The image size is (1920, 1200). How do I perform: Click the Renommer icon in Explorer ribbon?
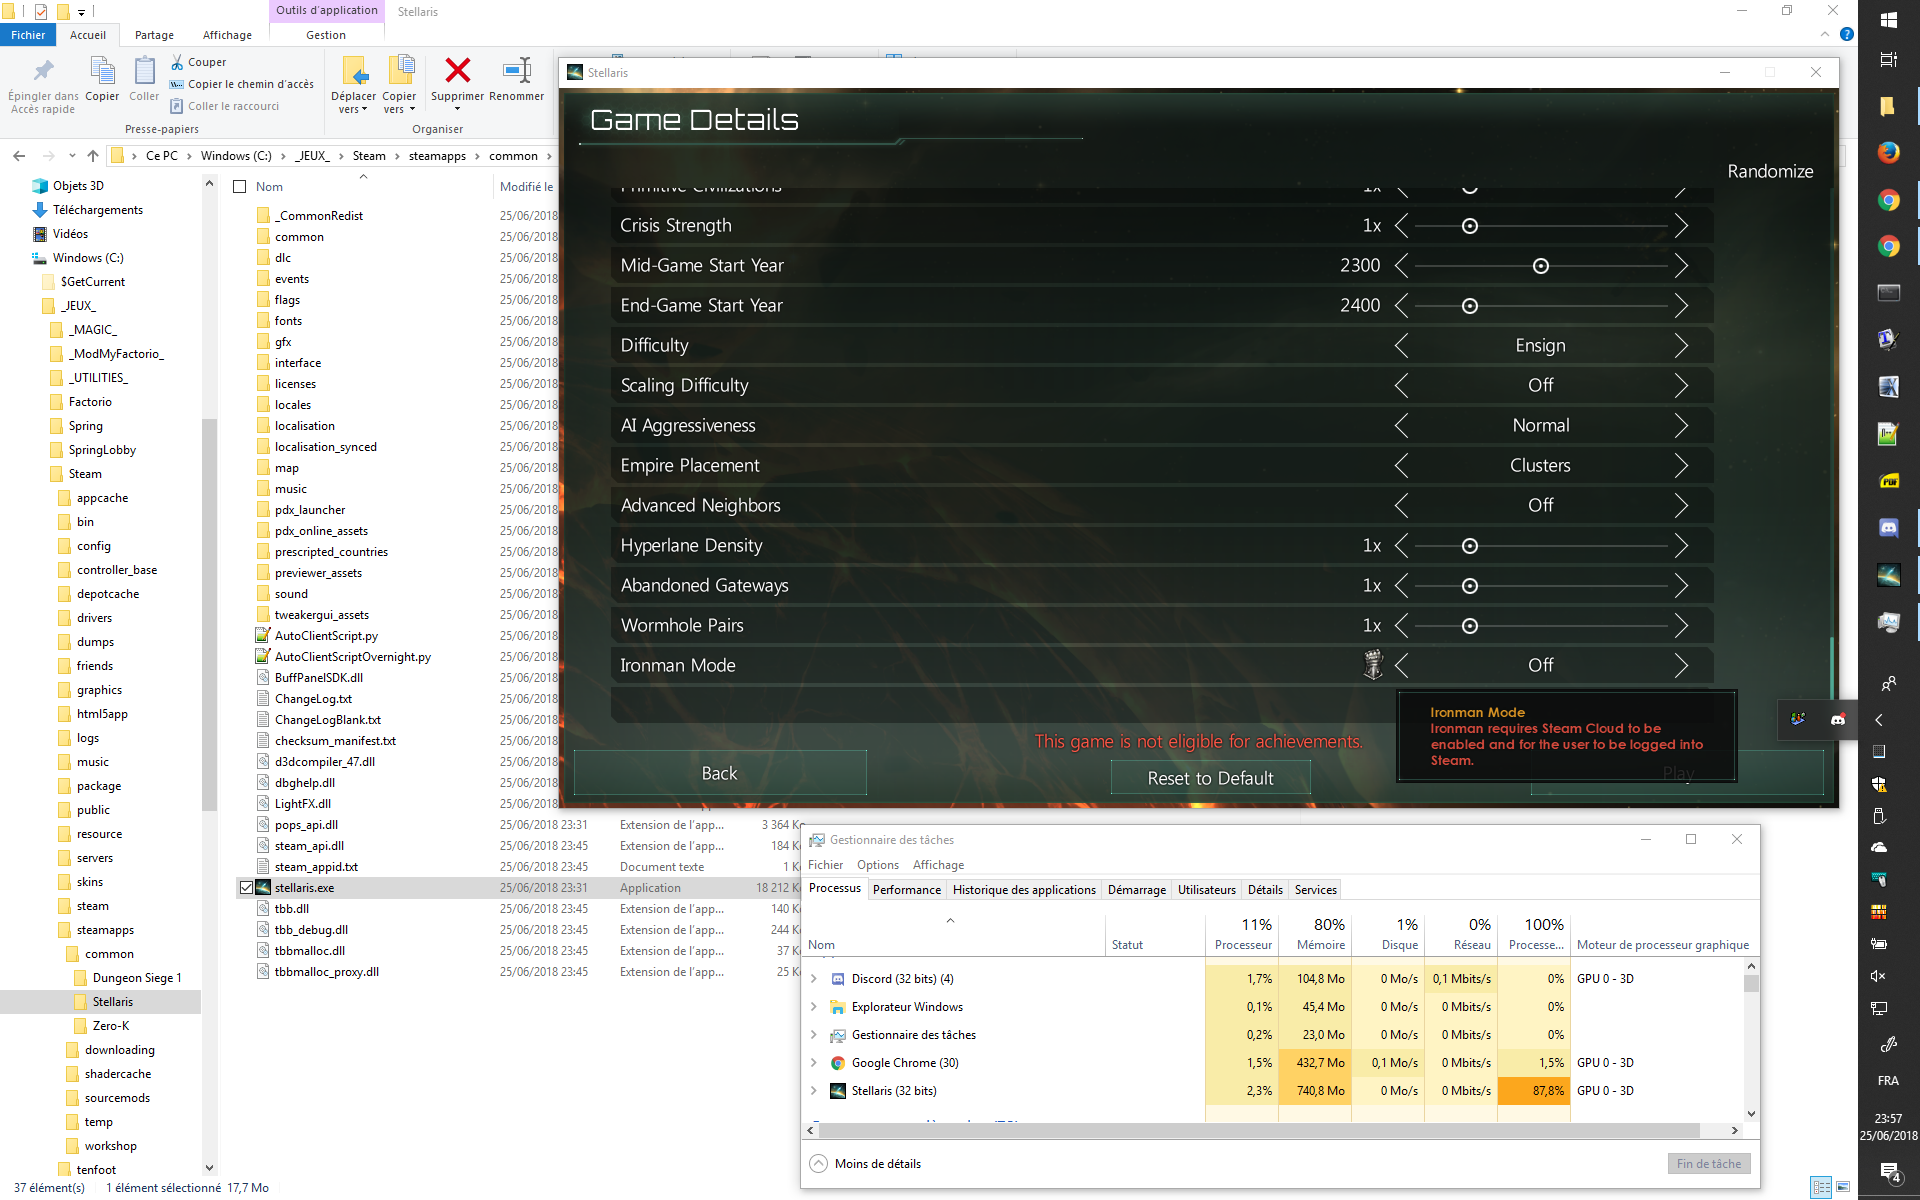(517, 70)
